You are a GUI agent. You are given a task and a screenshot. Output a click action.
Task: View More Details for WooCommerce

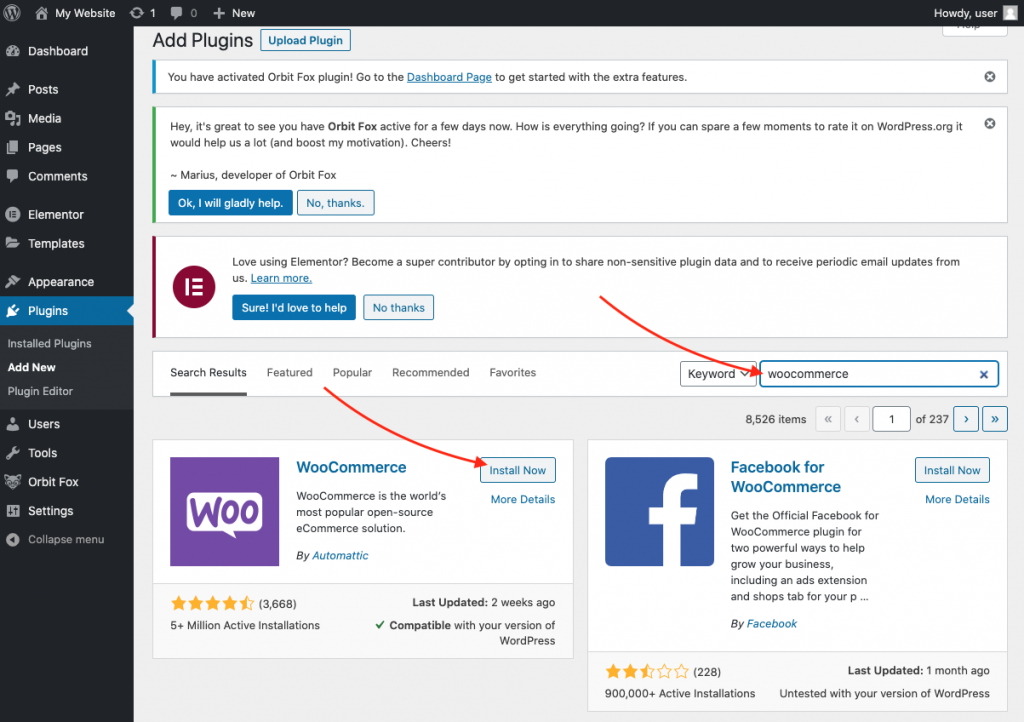(523, 499)
